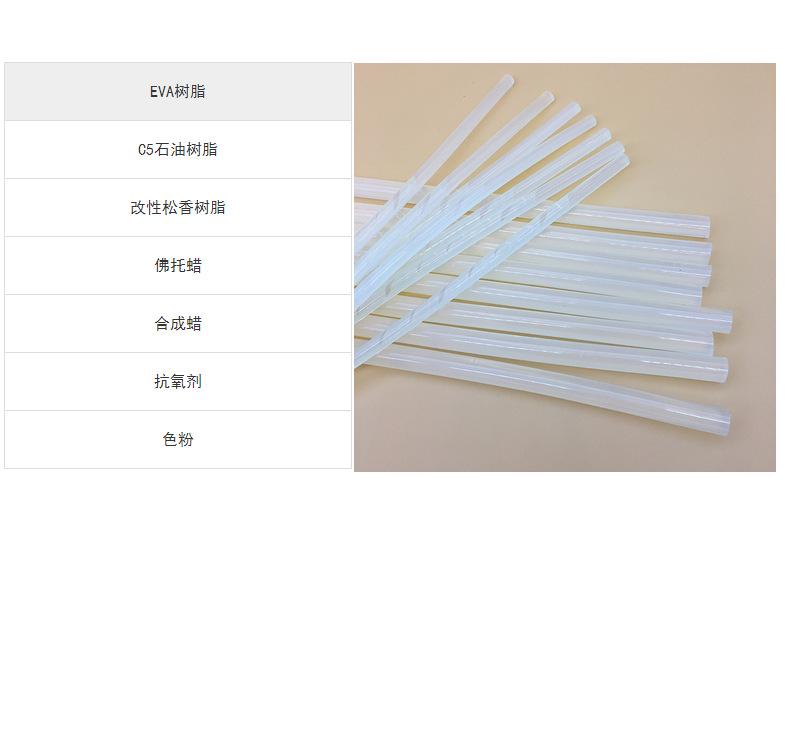Click the 佛托蜡 table cell

[x=178, y=265]
